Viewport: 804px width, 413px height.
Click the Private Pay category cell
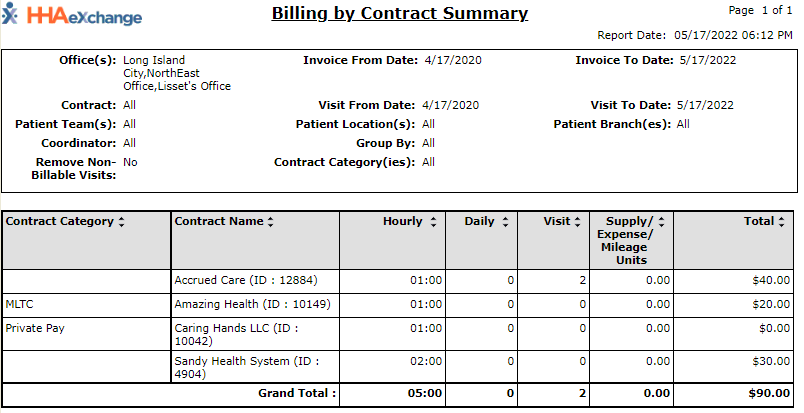[35, 327]
